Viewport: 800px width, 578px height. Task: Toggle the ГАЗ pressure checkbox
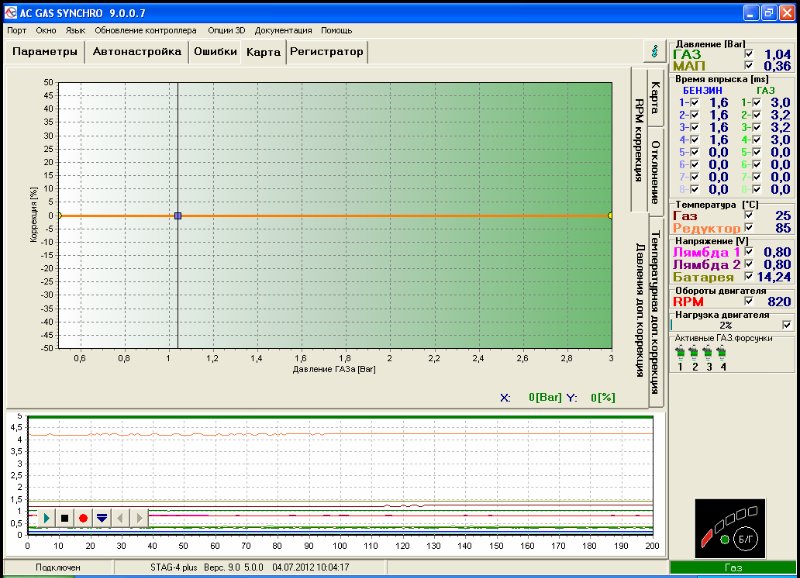[x=747, y=54]
